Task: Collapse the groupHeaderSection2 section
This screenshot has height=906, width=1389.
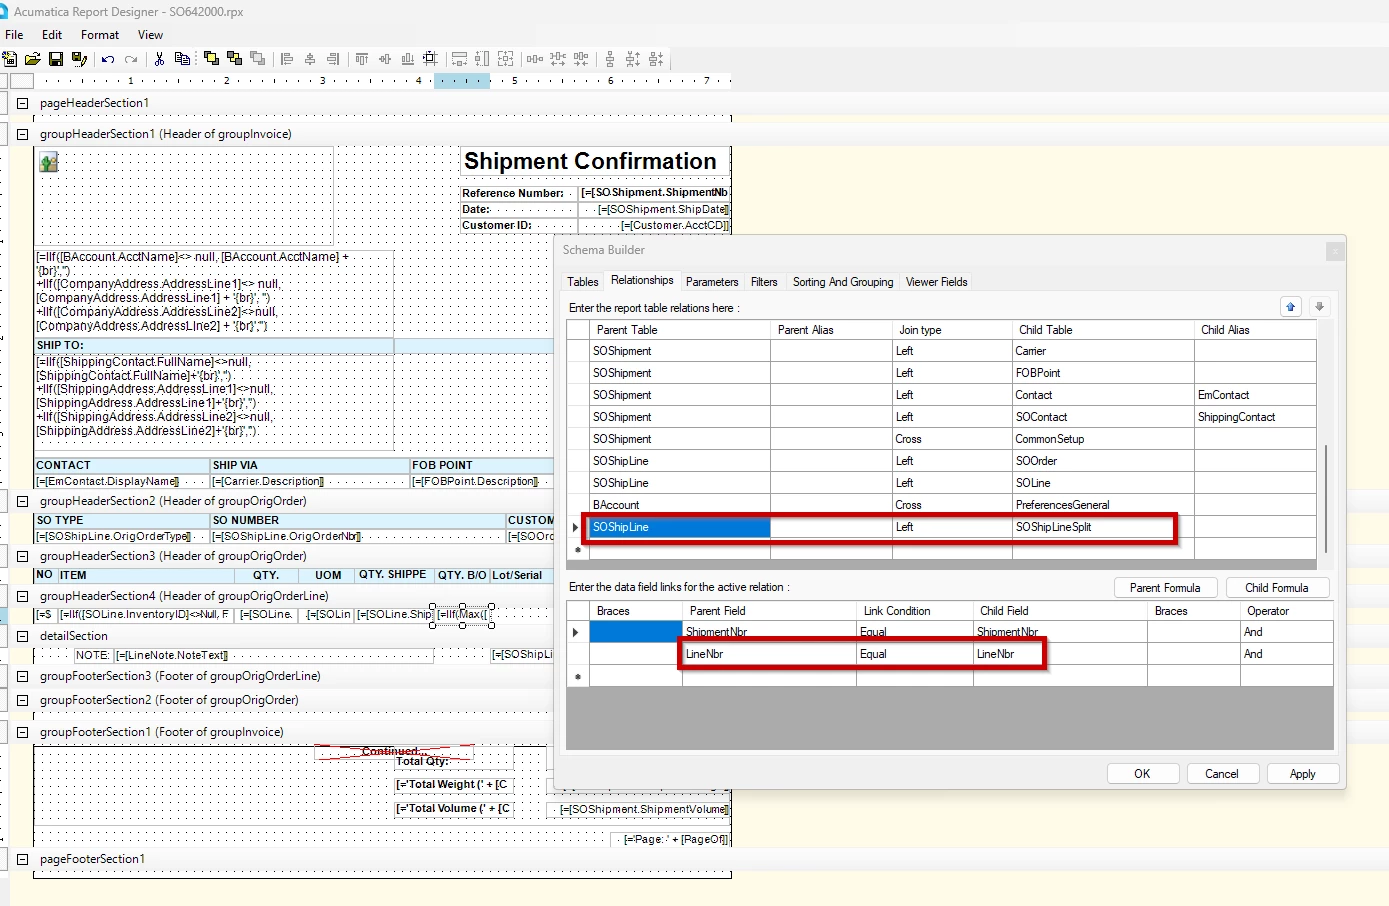Action: pyautogui.click(x=22, y=501)
